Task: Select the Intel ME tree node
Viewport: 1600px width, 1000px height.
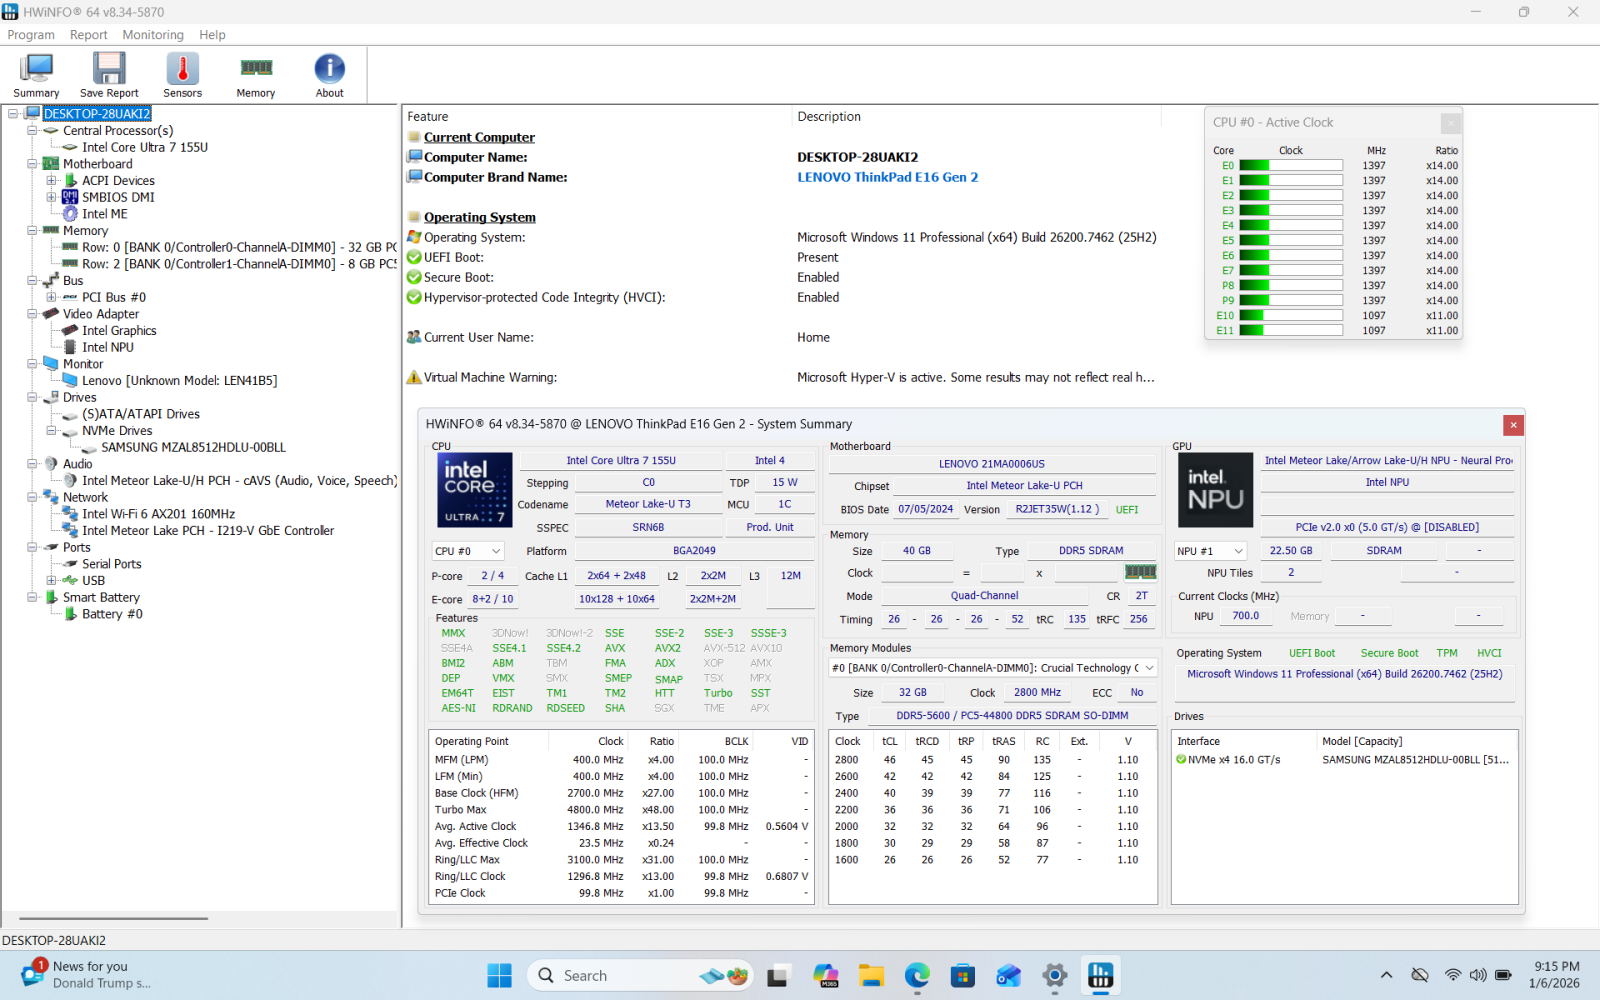Action: click(x=105, y=214)
